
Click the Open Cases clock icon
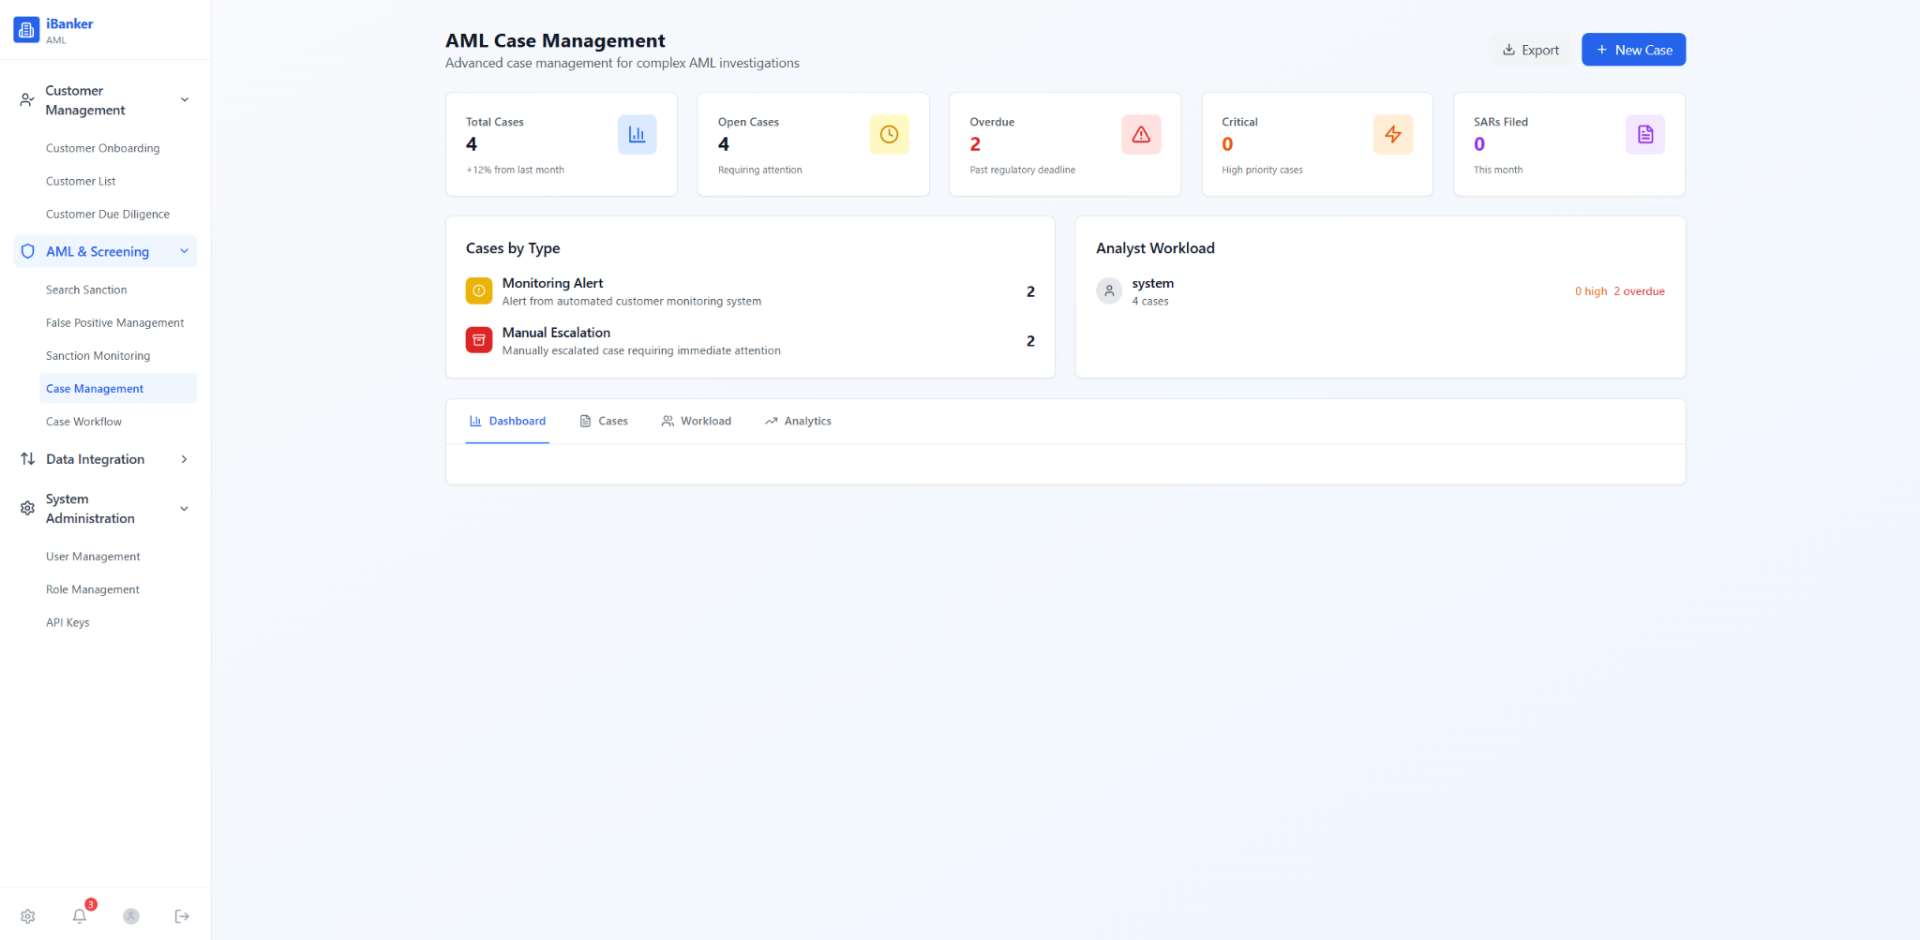point(888,135)
